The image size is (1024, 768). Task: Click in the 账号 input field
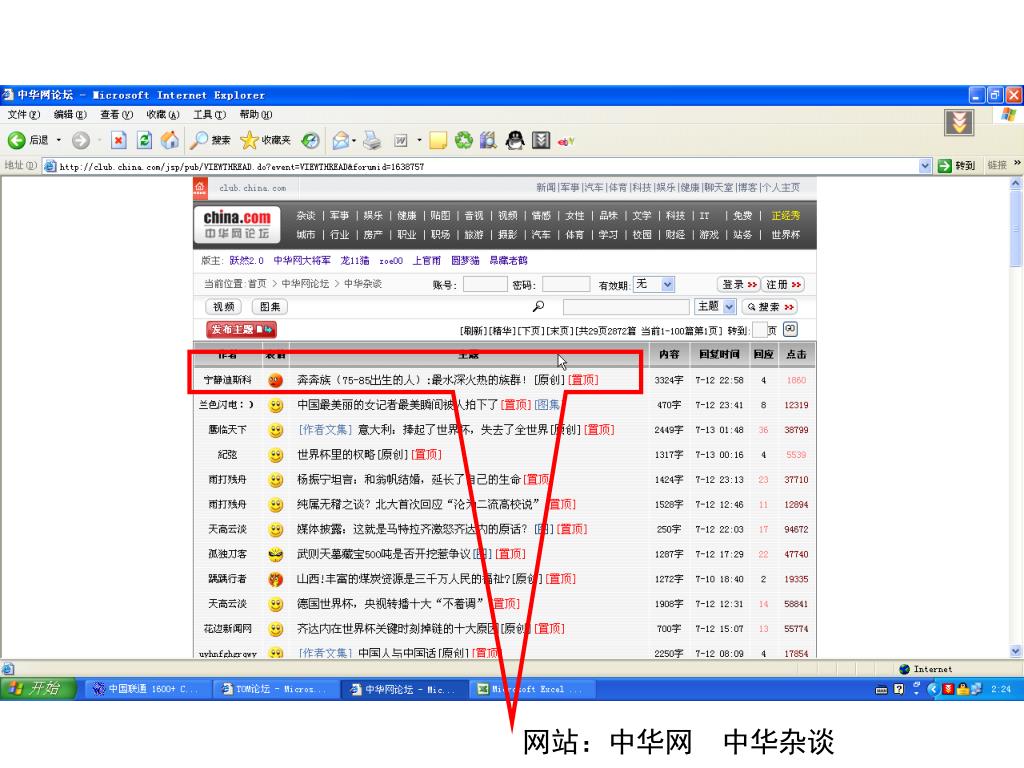point(485,285)
